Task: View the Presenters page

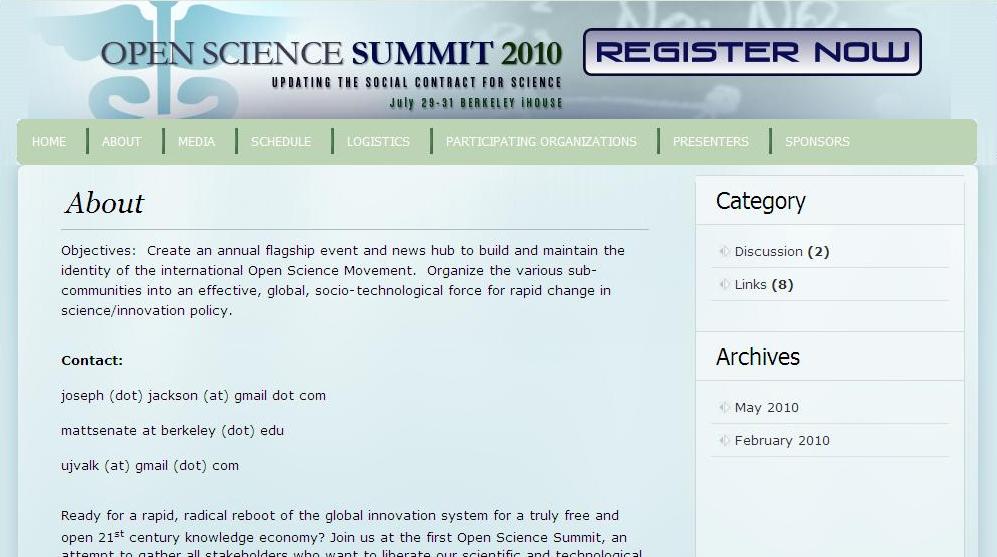Action: coord(711,142)
